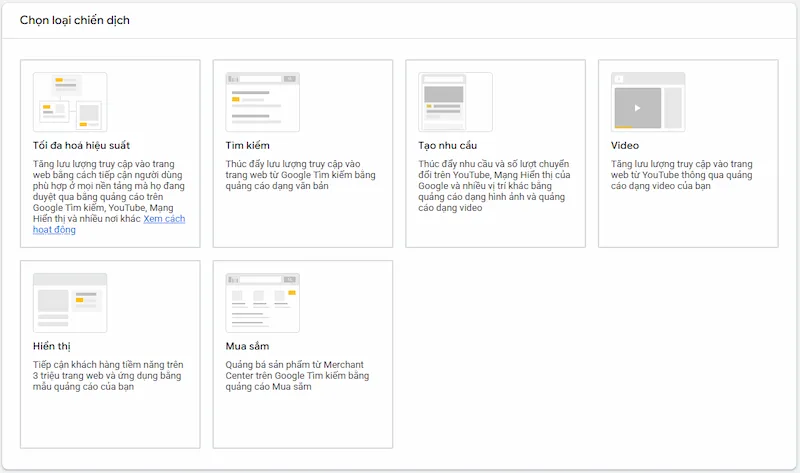800x473 pixels.
Task: Click the Tìm kiếm campaign illustration
Action: coord(262,102)
